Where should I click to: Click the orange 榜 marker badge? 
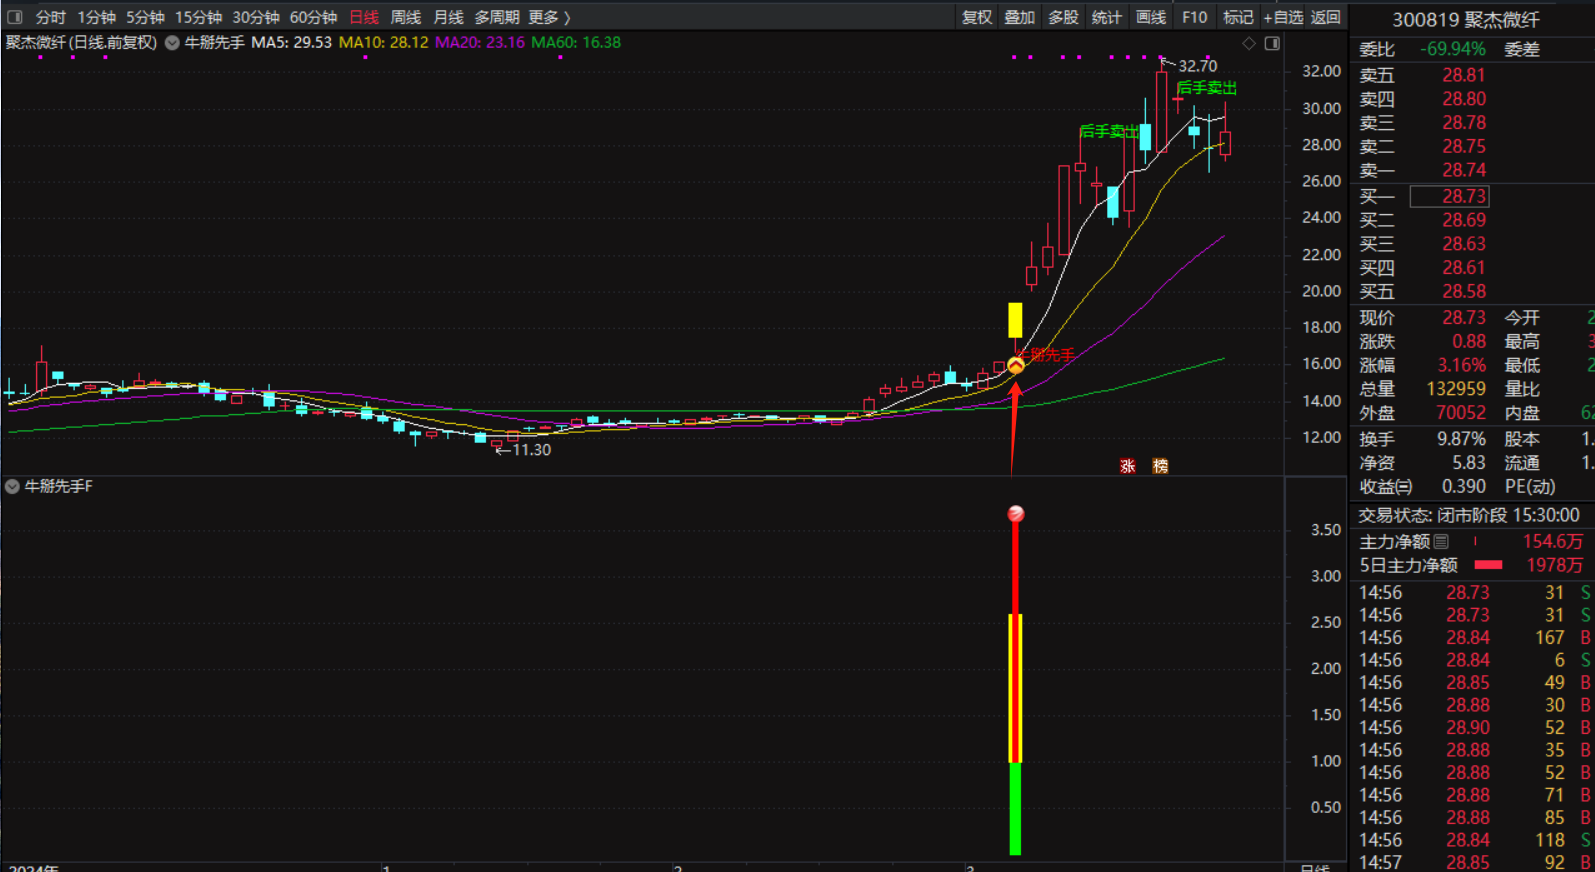(x=1160, y=466)
